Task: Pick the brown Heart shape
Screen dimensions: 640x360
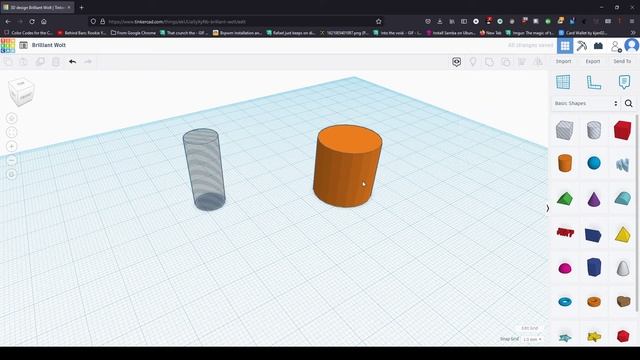Action: point(623,301)
